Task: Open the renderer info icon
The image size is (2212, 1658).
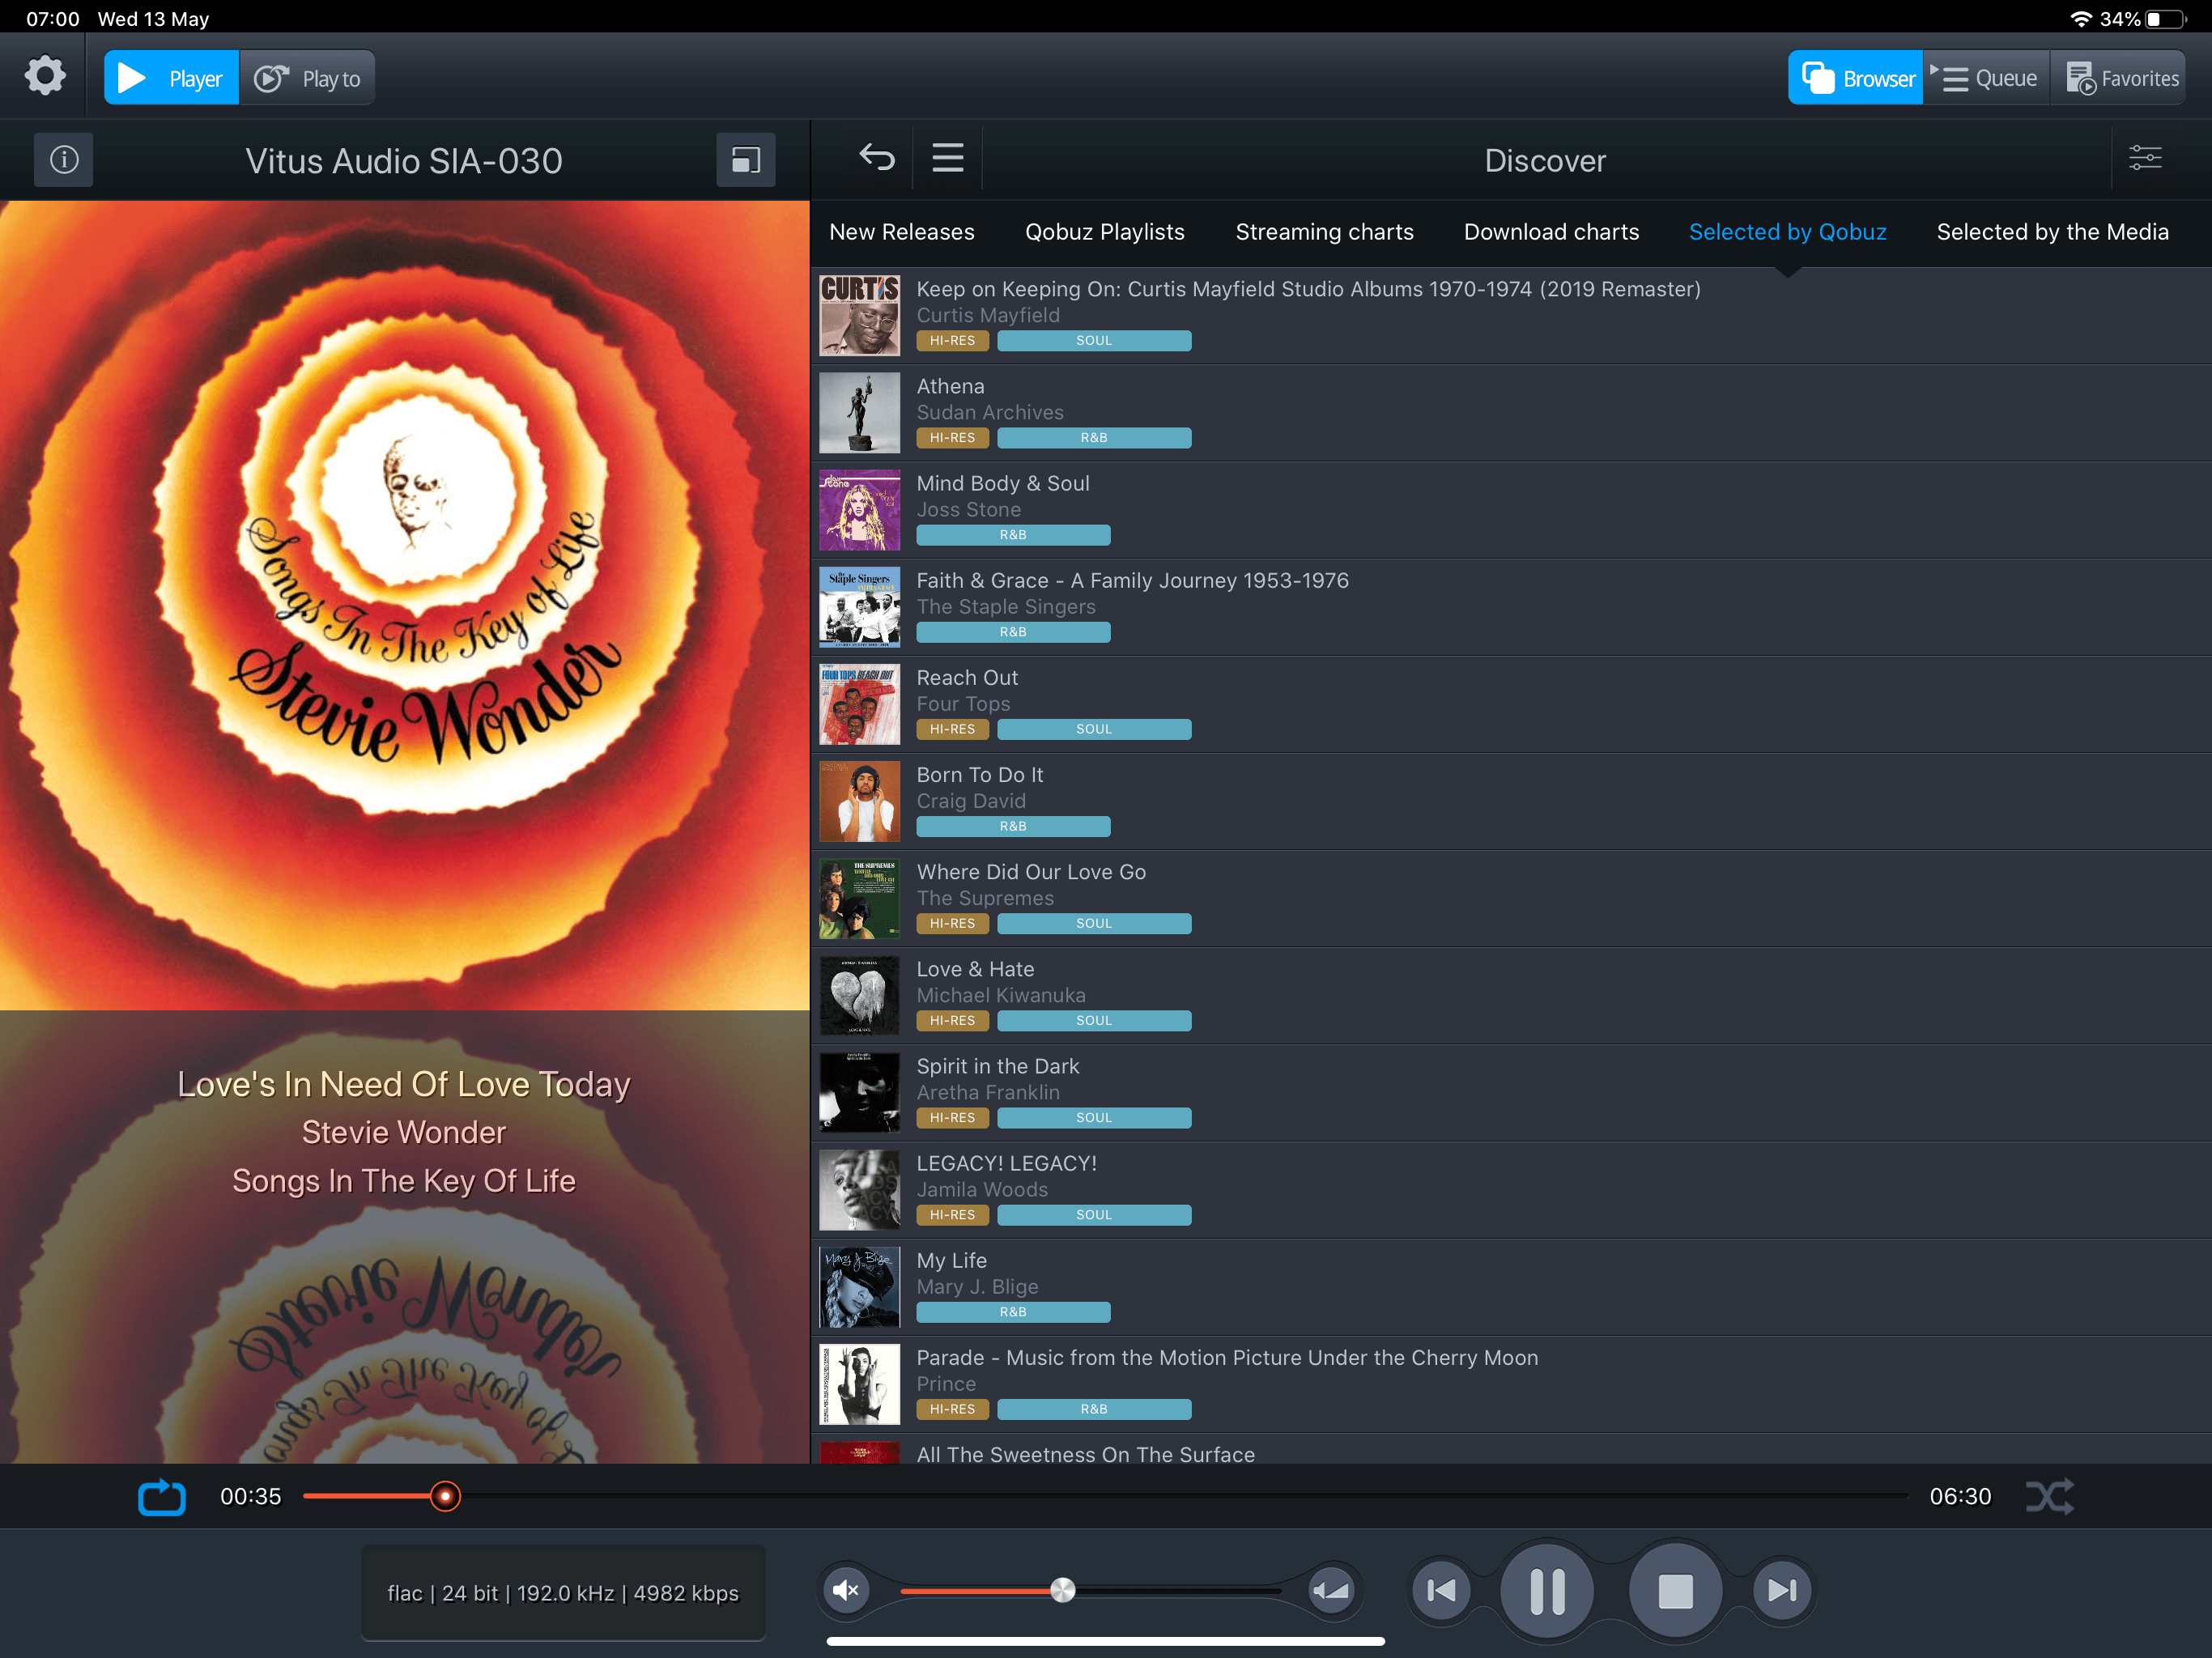Action: pyautogui.click(x=64, y=160)
